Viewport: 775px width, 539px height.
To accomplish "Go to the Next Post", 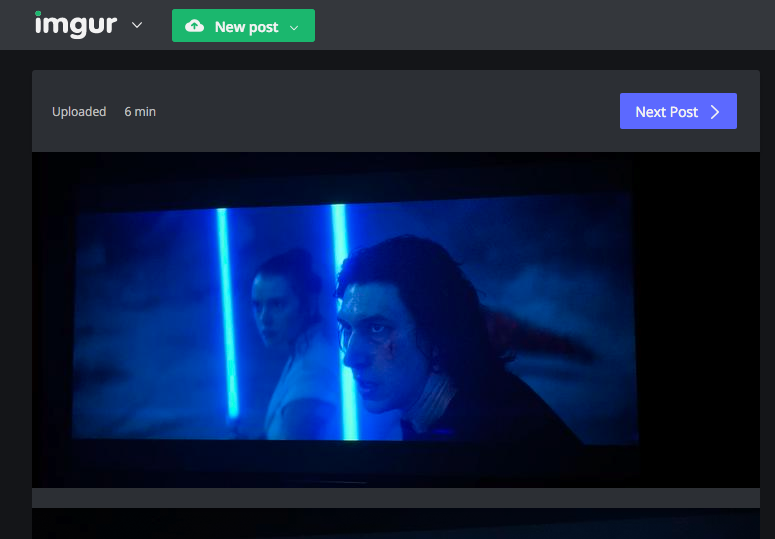I will (678, 111).
